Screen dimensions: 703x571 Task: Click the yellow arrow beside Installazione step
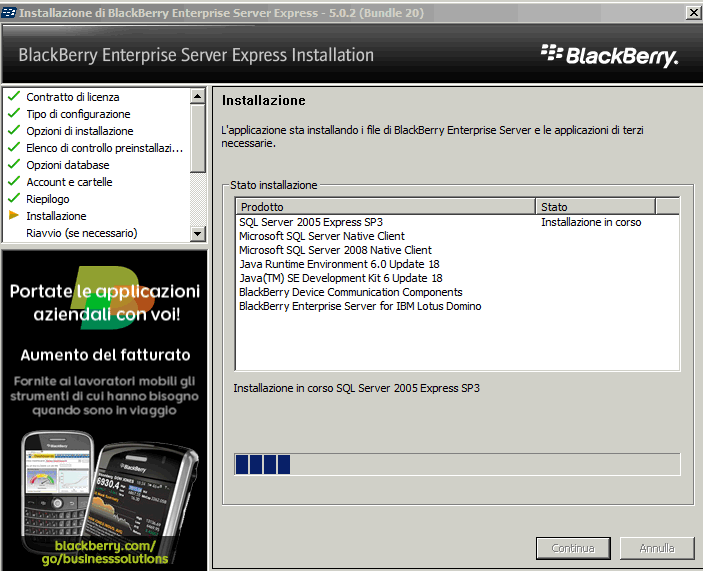coord(14,216)
